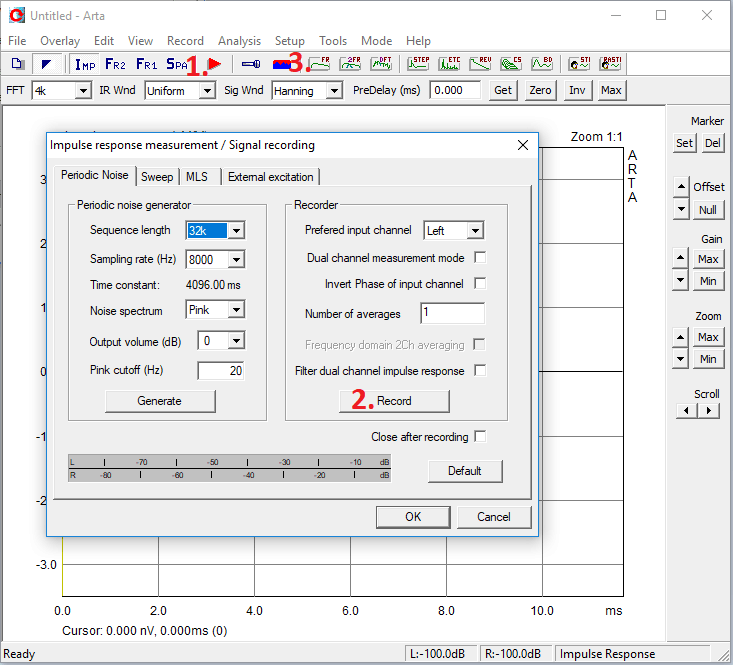Switch to the Sweep tab
Viewport: 733px width, 665px height.
[157, 177]
